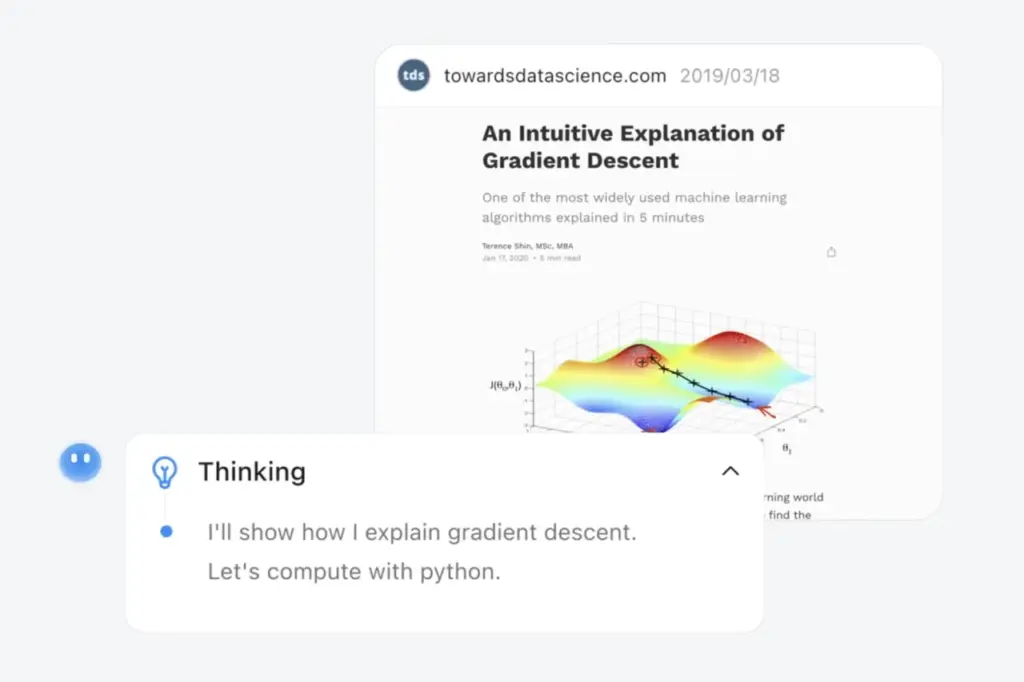This screenshot has width=1024, height=682.
Task: Click the red arrow at the descent path end
Action: click(x=766, y=410)
